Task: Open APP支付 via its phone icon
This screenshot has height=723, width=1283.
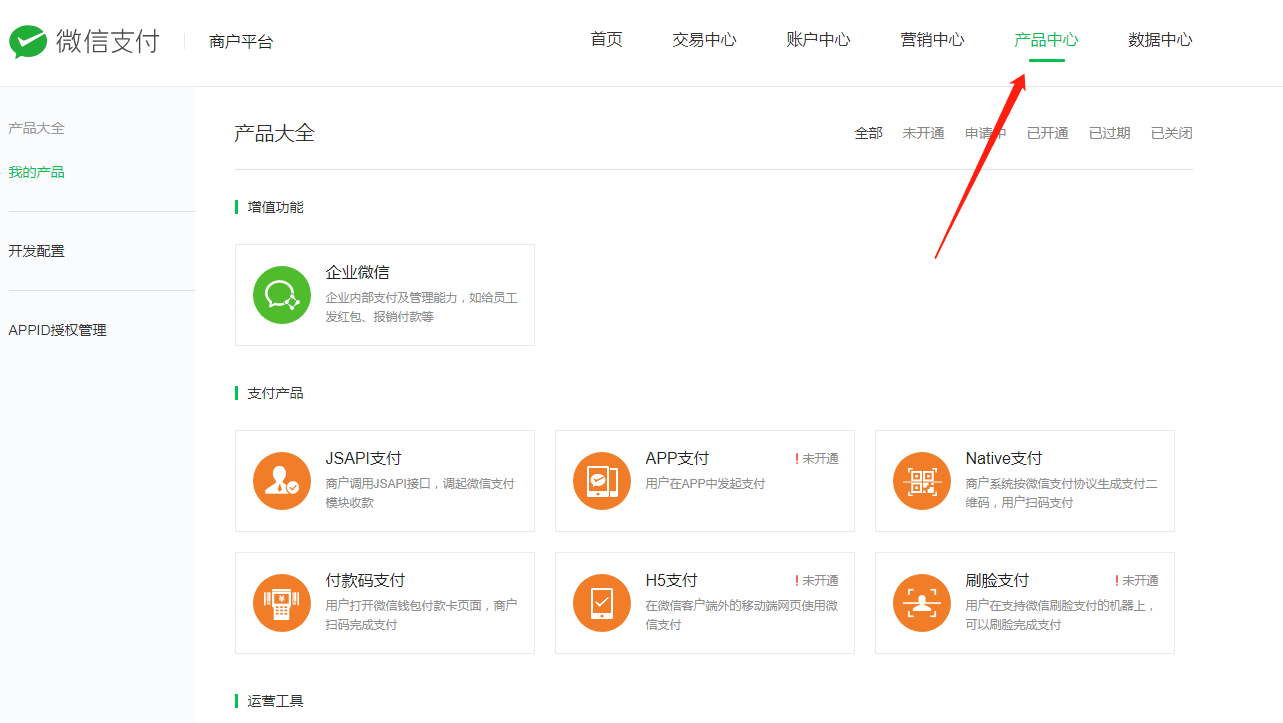Action: tap(601, 481)
